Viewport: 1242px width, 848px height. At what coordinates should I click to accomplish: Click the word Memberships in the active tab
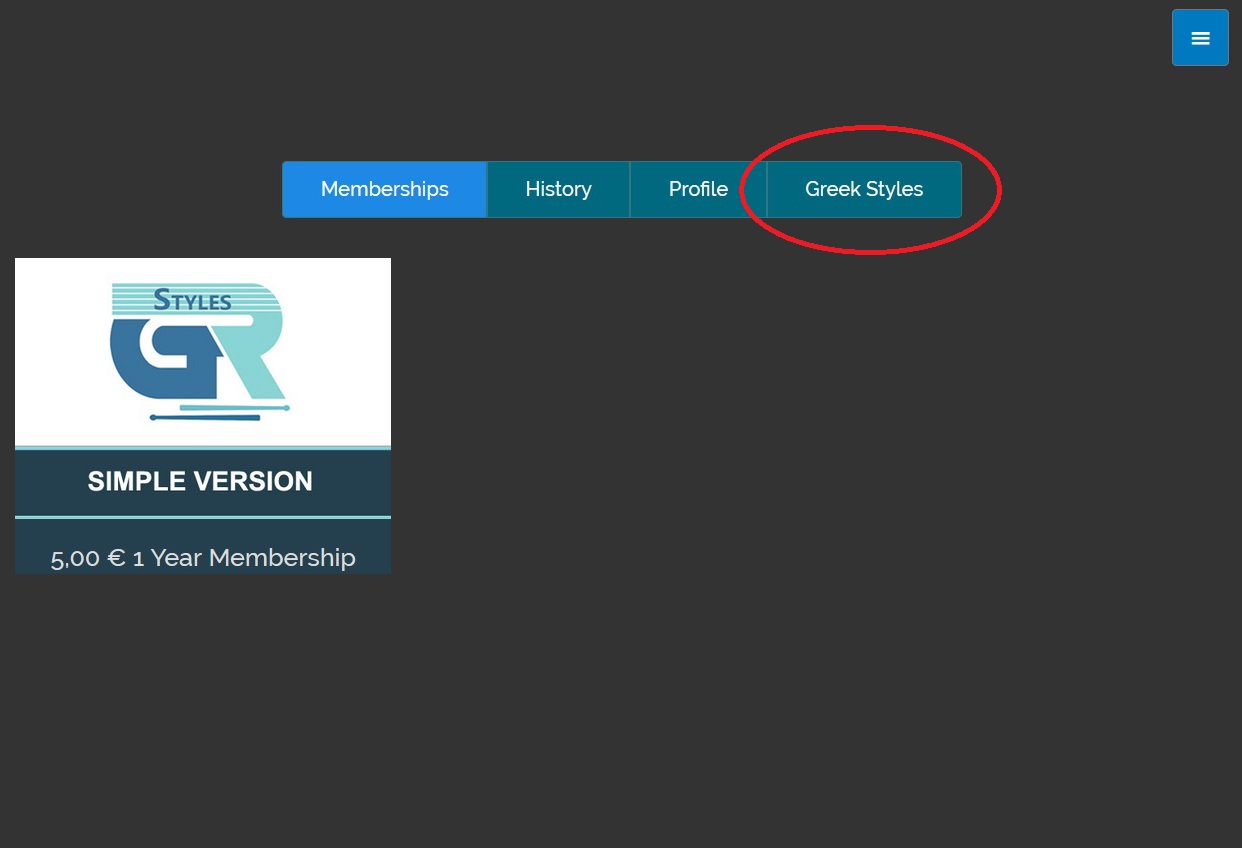[384, 189]
